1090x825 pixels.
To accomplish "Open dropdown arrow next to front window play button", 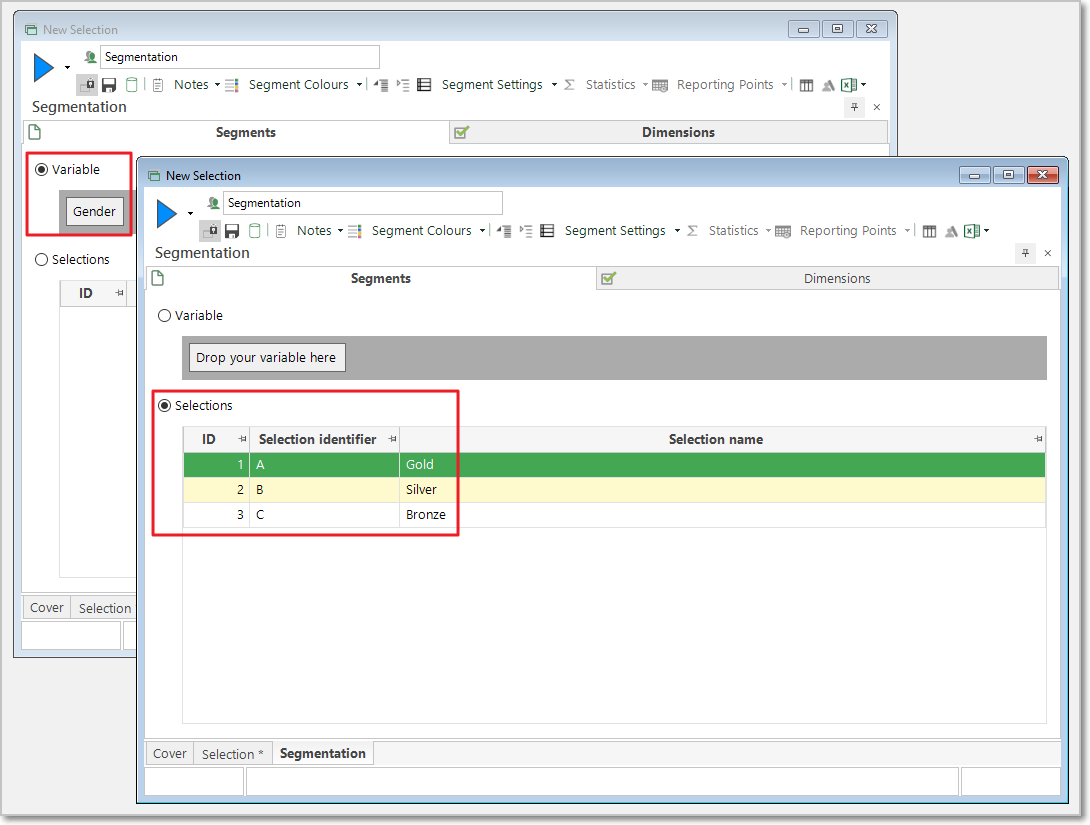I will 190,213.
